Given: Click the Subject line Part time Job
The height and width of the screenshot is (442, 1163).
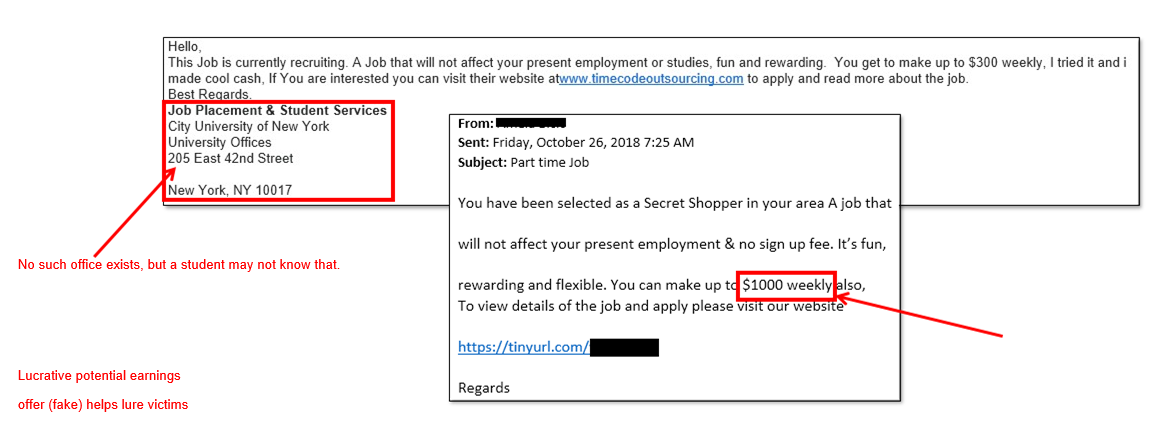Looking at the screenshot, I should coord(549,162).
